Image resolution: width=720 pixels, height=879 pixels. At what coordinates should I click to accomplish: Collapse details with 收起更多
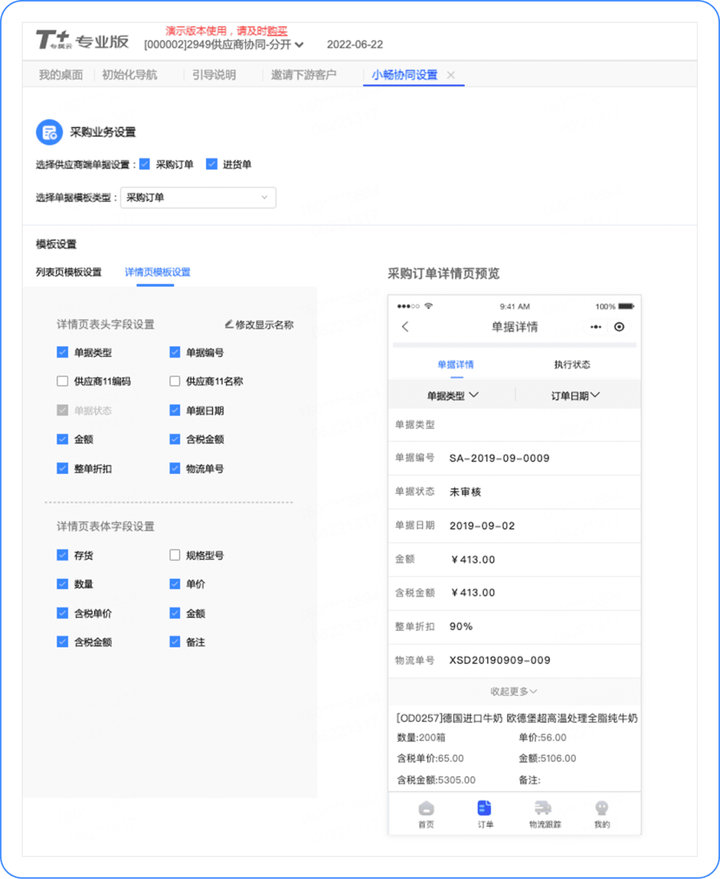click(x=514, y=691)
